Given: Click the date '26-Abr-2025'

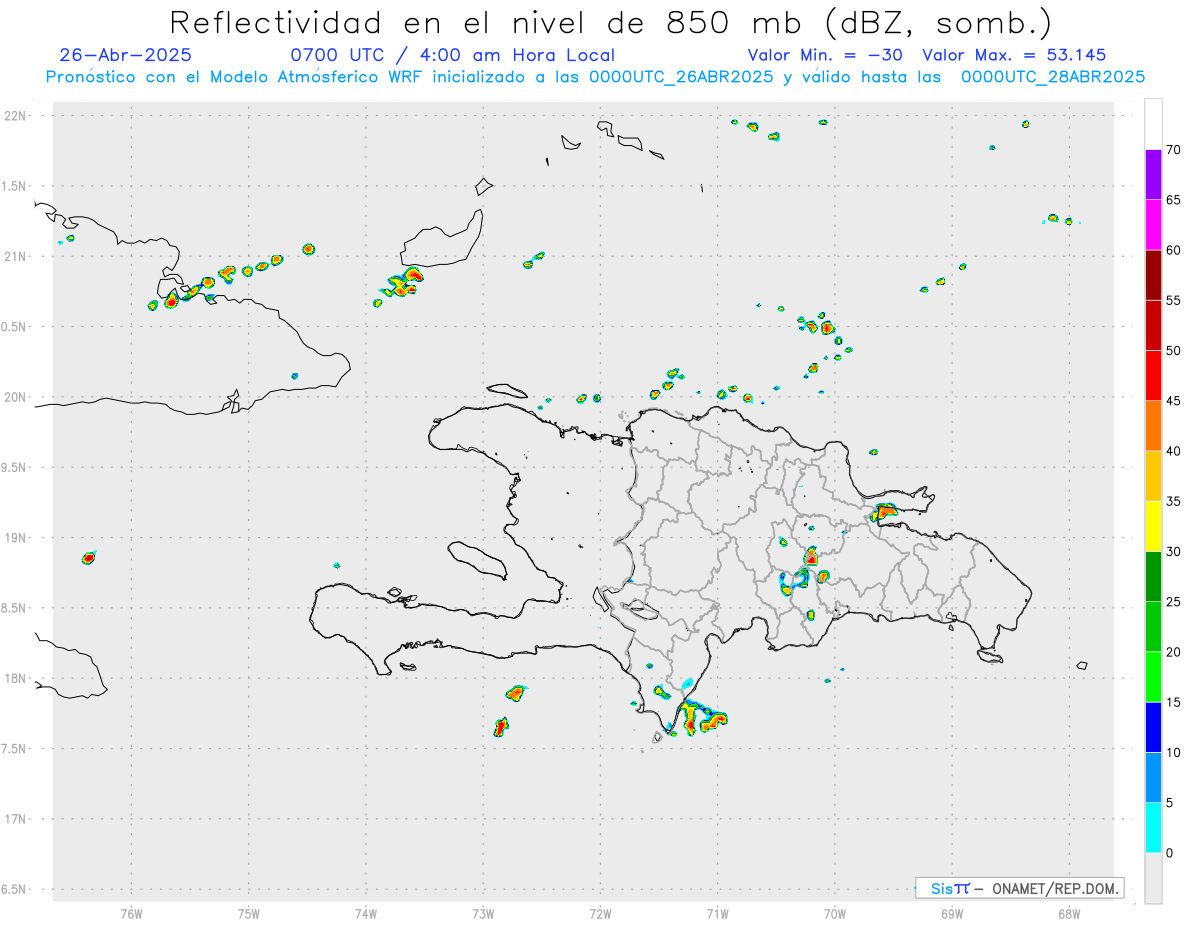Looking at the screenshot, I should coord(125,55).
